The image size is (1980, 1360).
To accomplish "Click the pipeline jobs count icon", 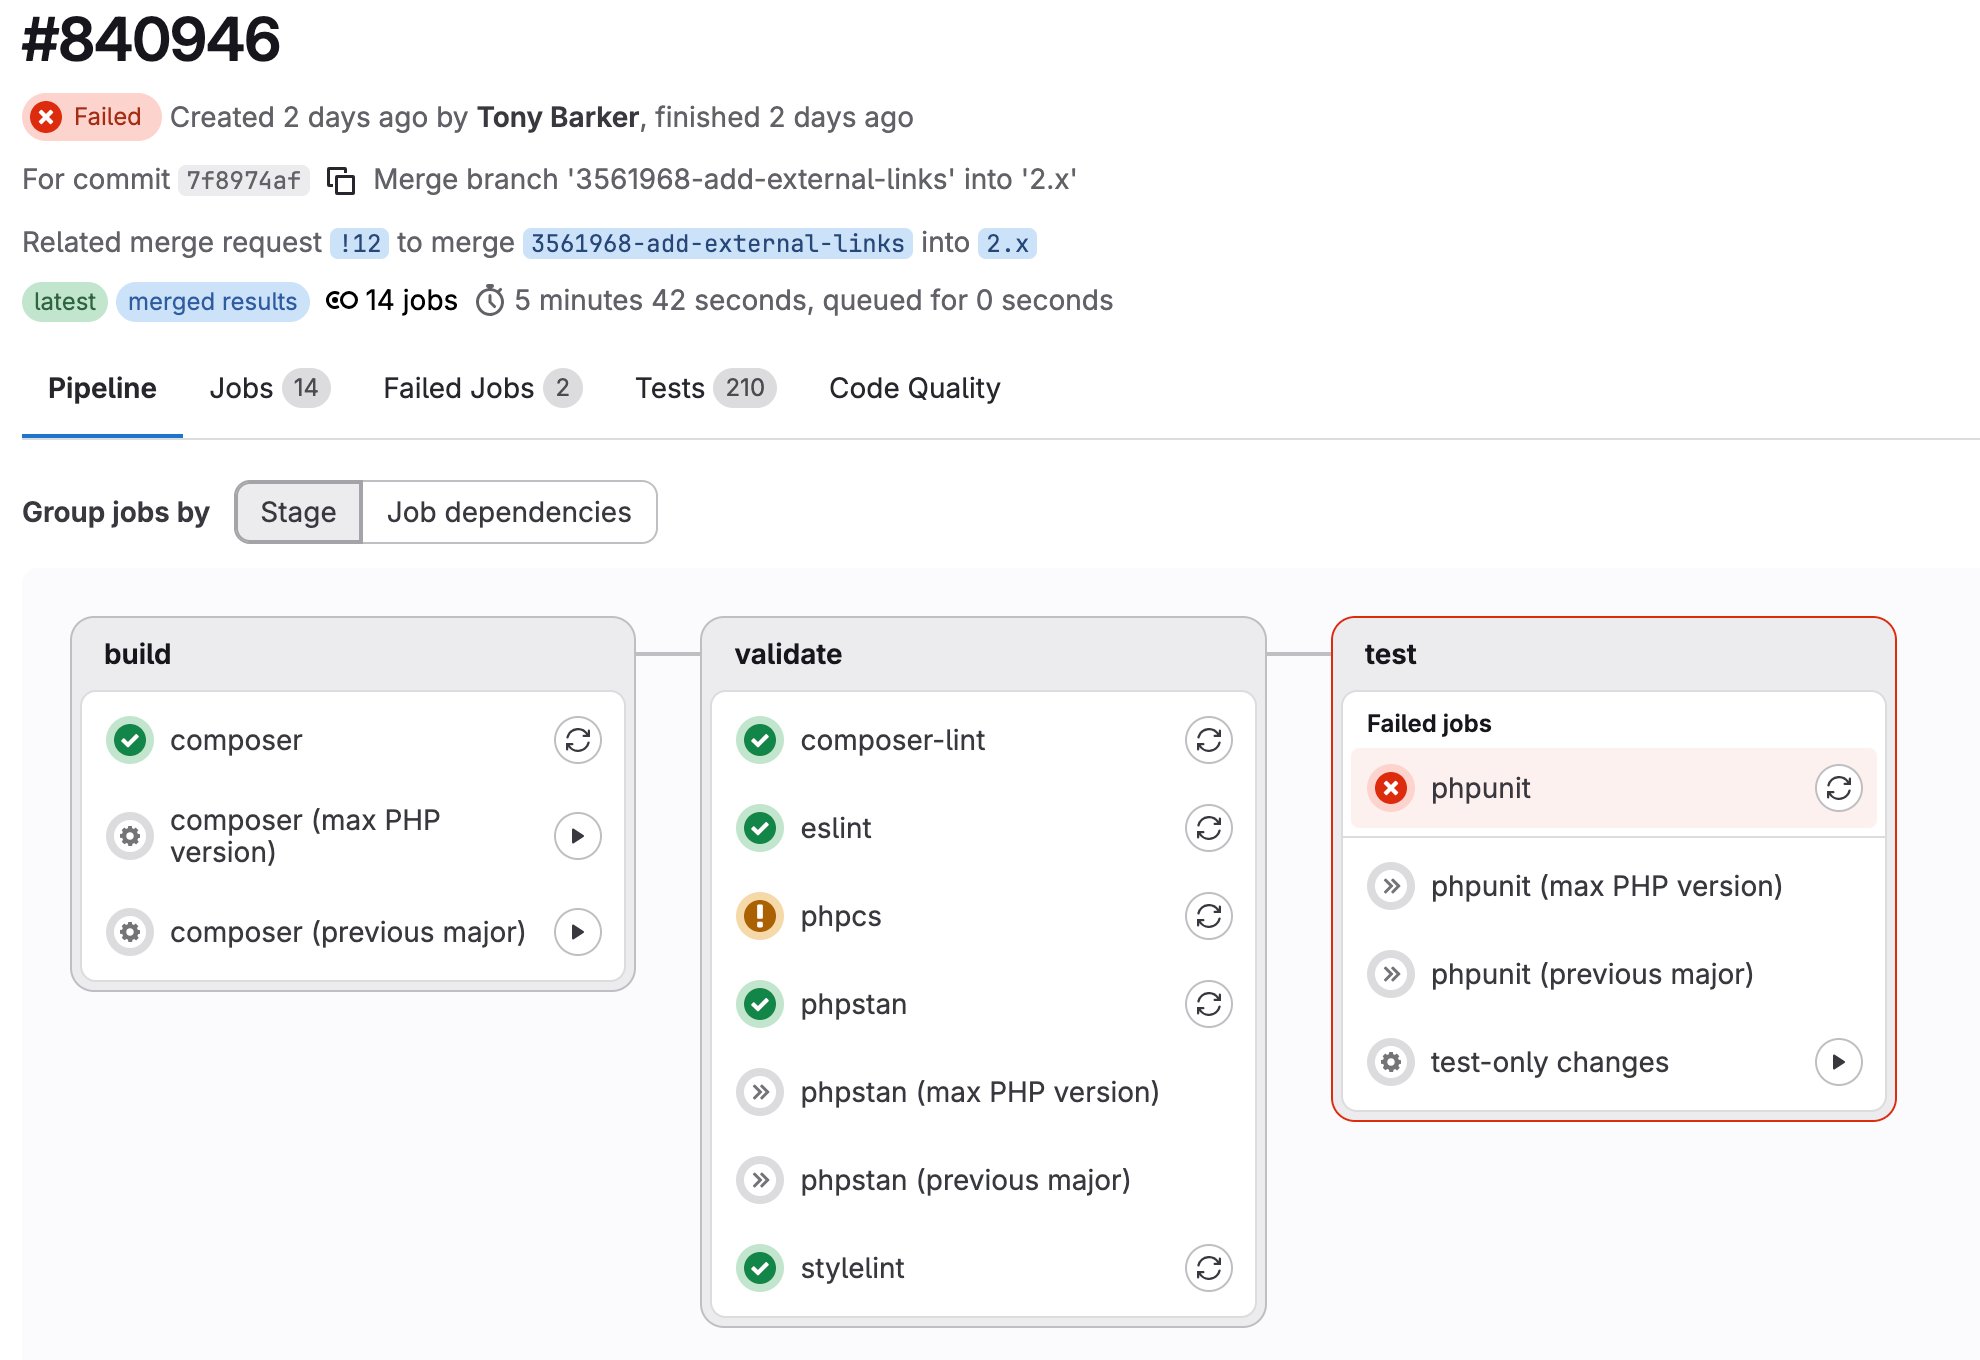I will 342,300.
